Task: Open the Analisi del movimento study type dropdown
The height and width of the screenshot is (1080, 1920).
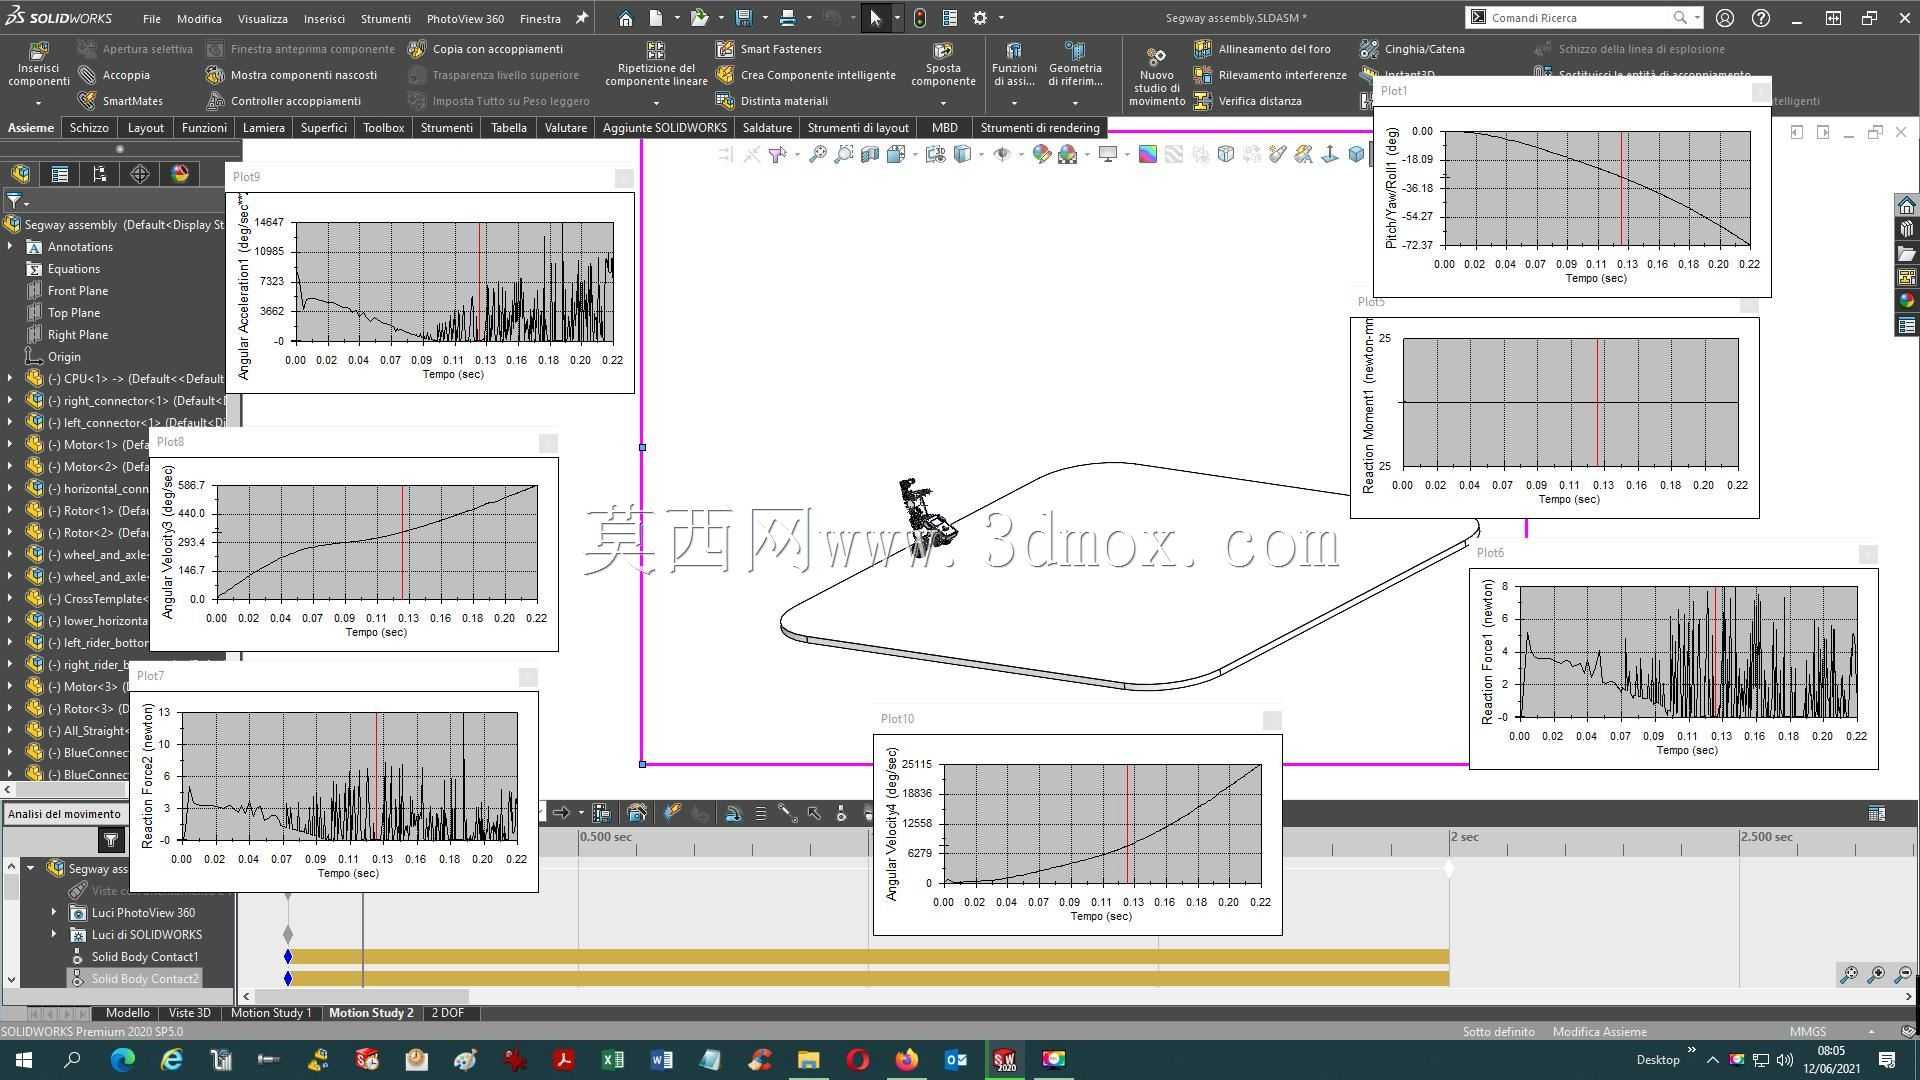Action: click(x=66, y=814)
